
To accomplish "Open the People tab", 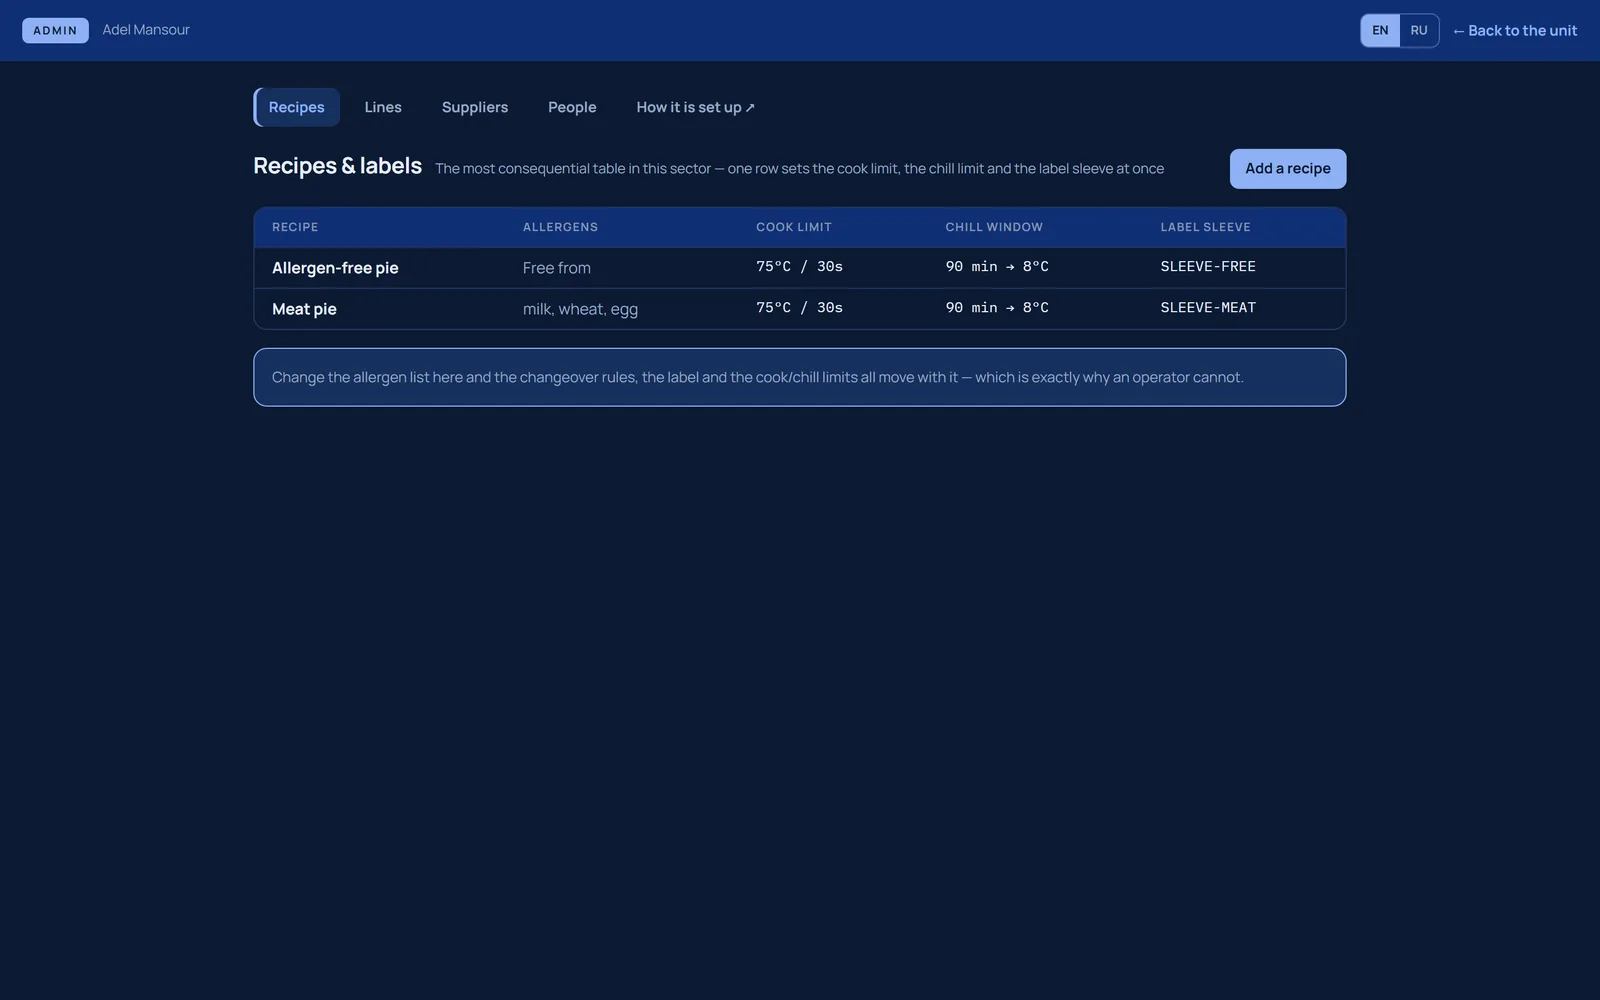I will click(x=572, y=107).
